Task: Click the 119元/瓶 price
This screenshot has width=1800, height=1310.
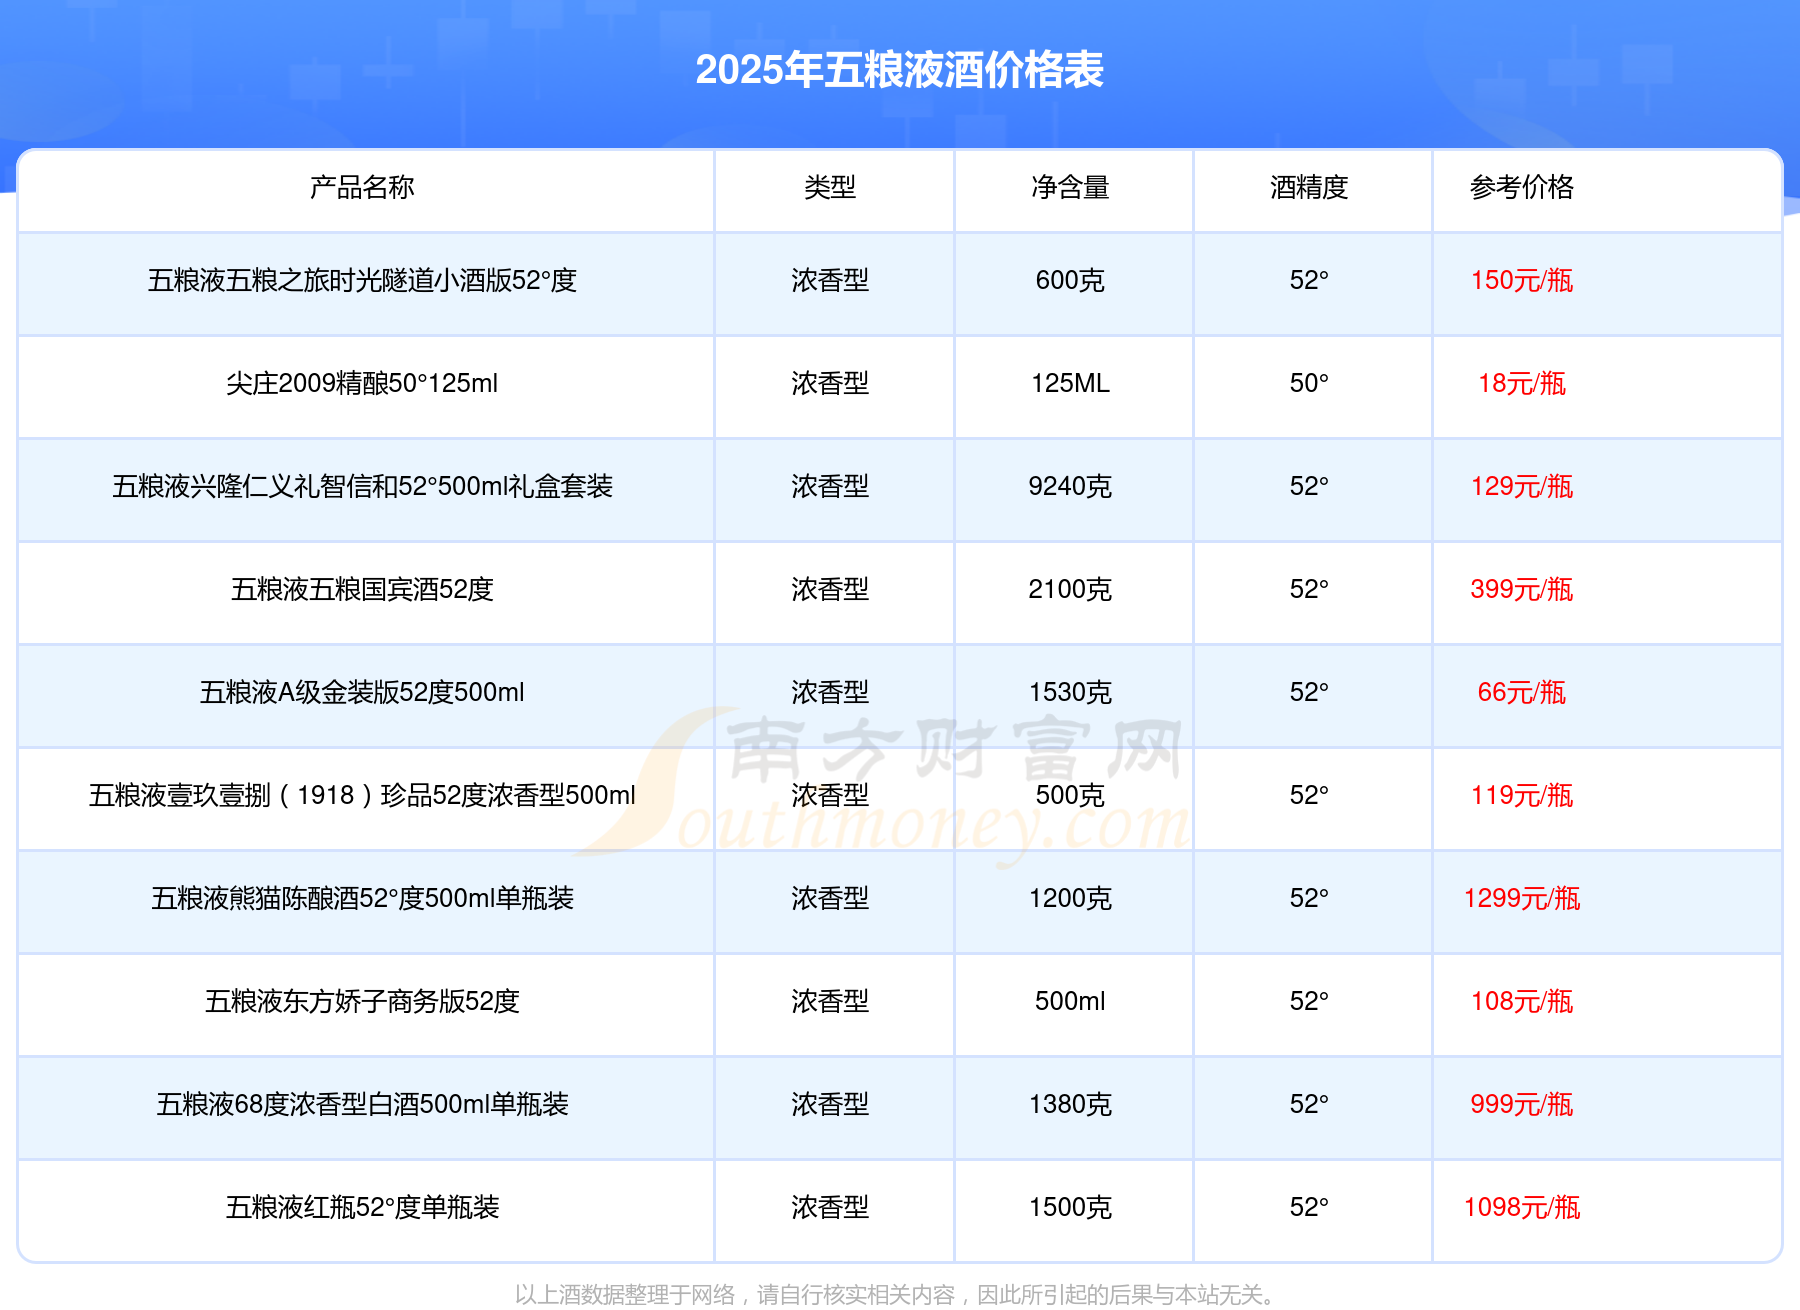Action: tap(1522, 795)
